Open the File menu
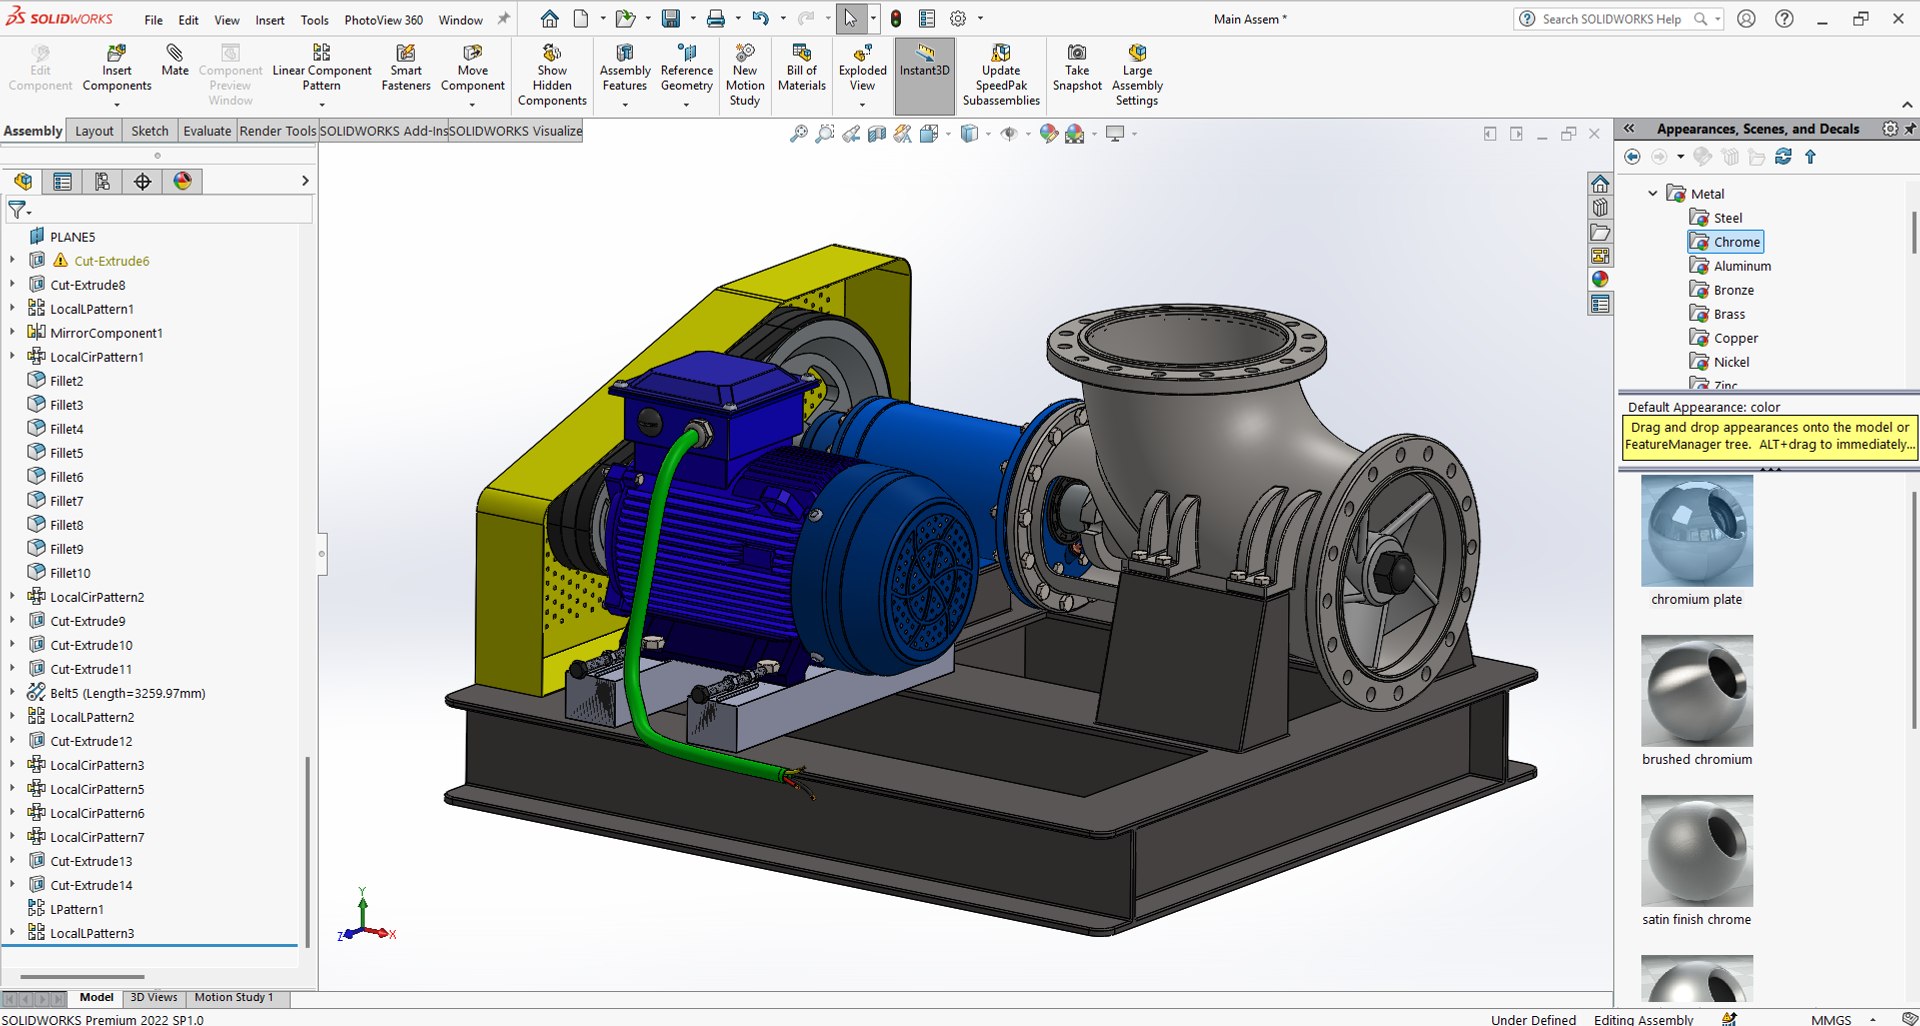Screen dimensions: 1920x1026 tap(153, 20)
